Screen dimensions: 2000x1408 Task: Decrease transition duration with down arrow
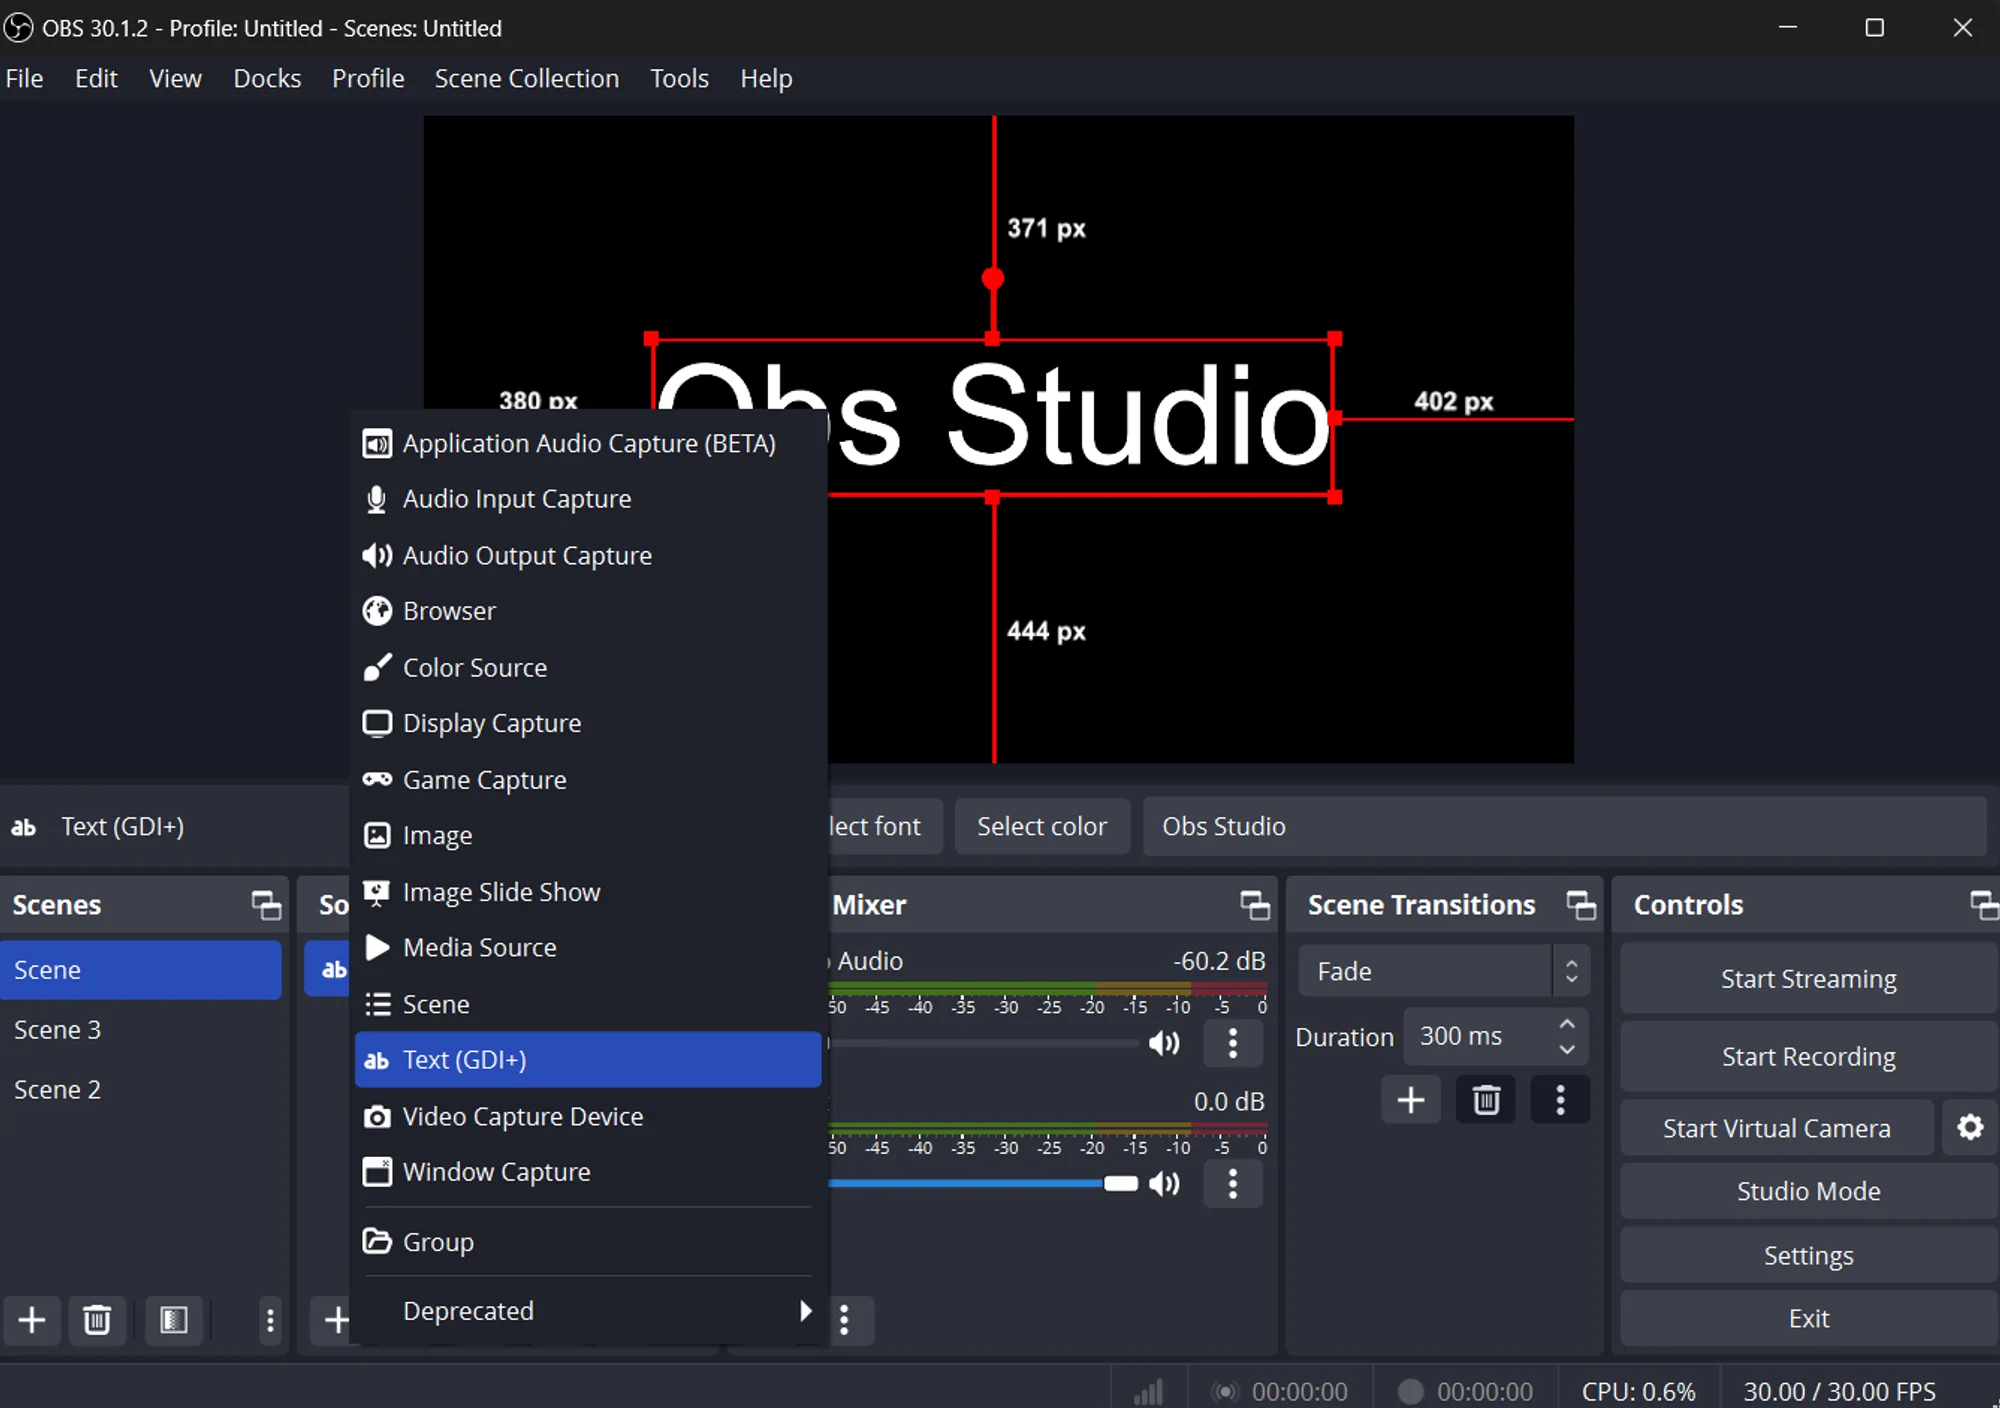(x=1567, y=1049)
